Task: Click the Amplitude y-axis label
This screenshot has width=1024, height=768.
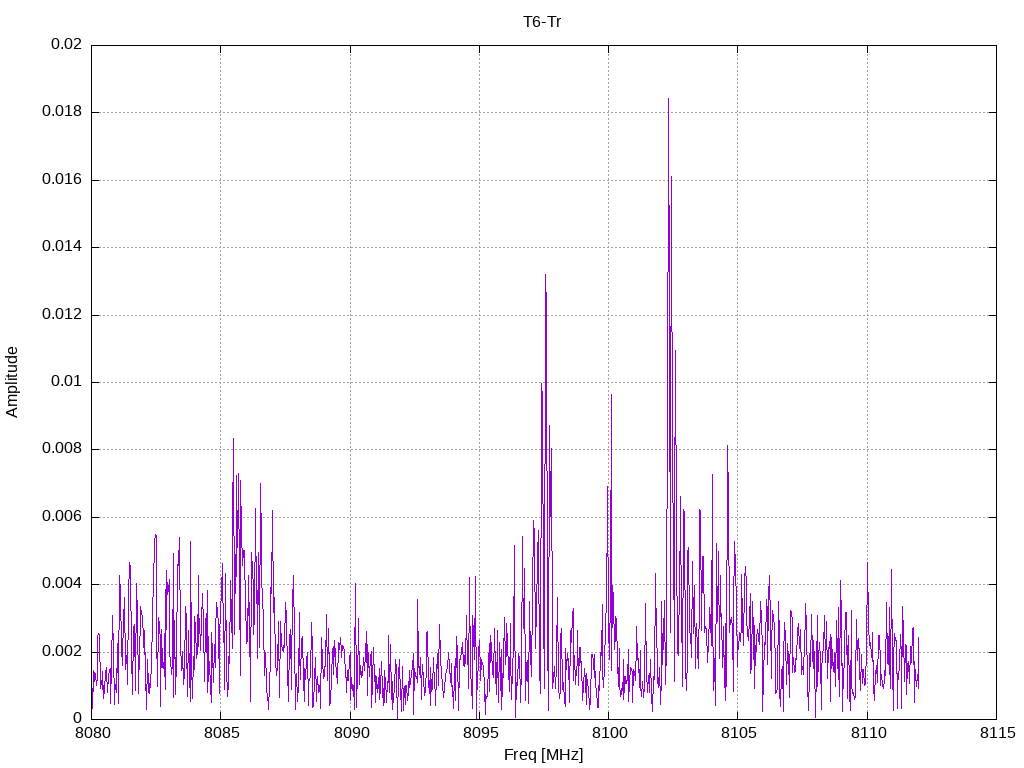Action: click(12, 382)
